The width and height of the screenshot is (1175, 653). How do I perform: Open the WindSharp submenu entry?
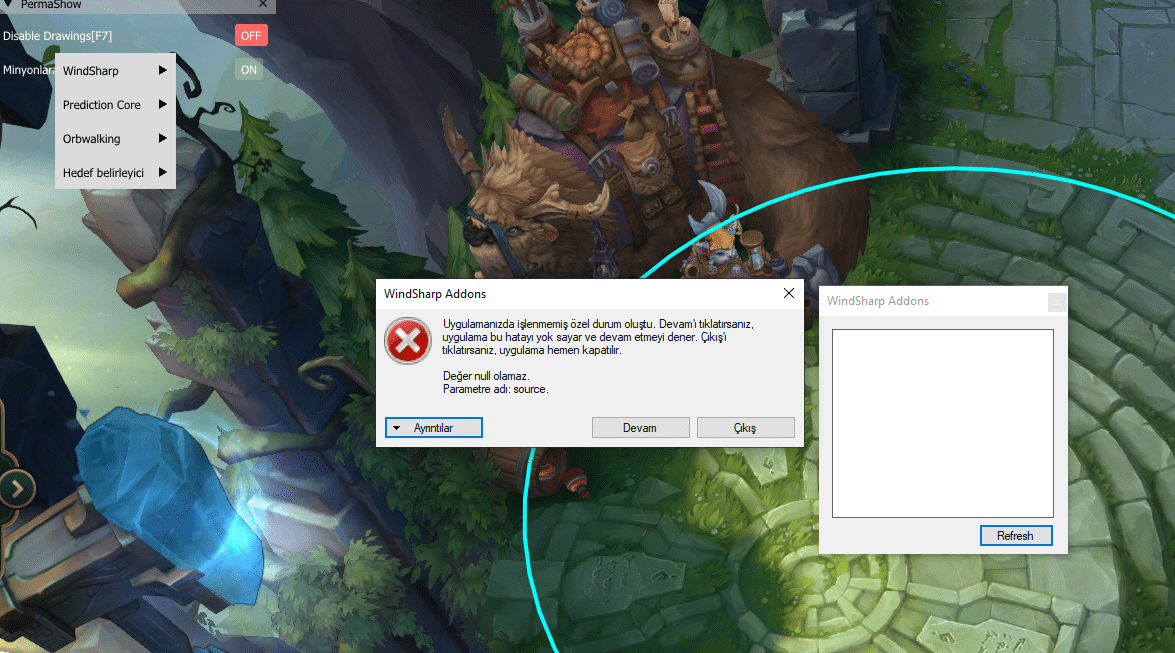coord(115,70)
